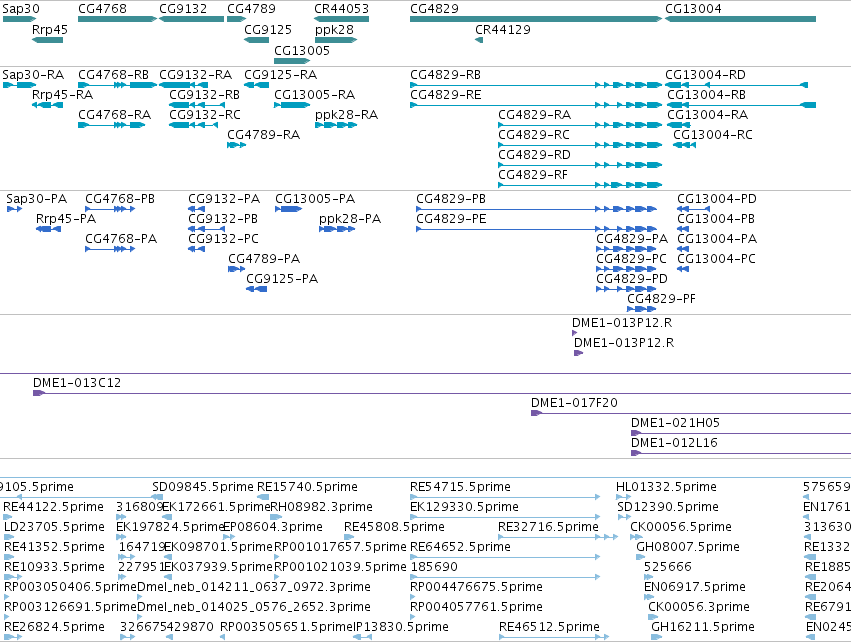Click the Rrp45 gene label

click(49, 29)
